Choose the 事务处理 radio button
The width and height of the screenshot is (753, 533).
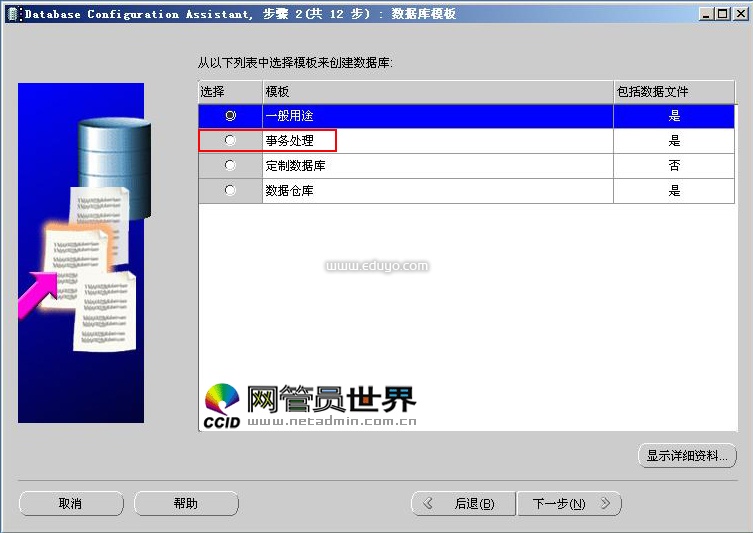231,141
